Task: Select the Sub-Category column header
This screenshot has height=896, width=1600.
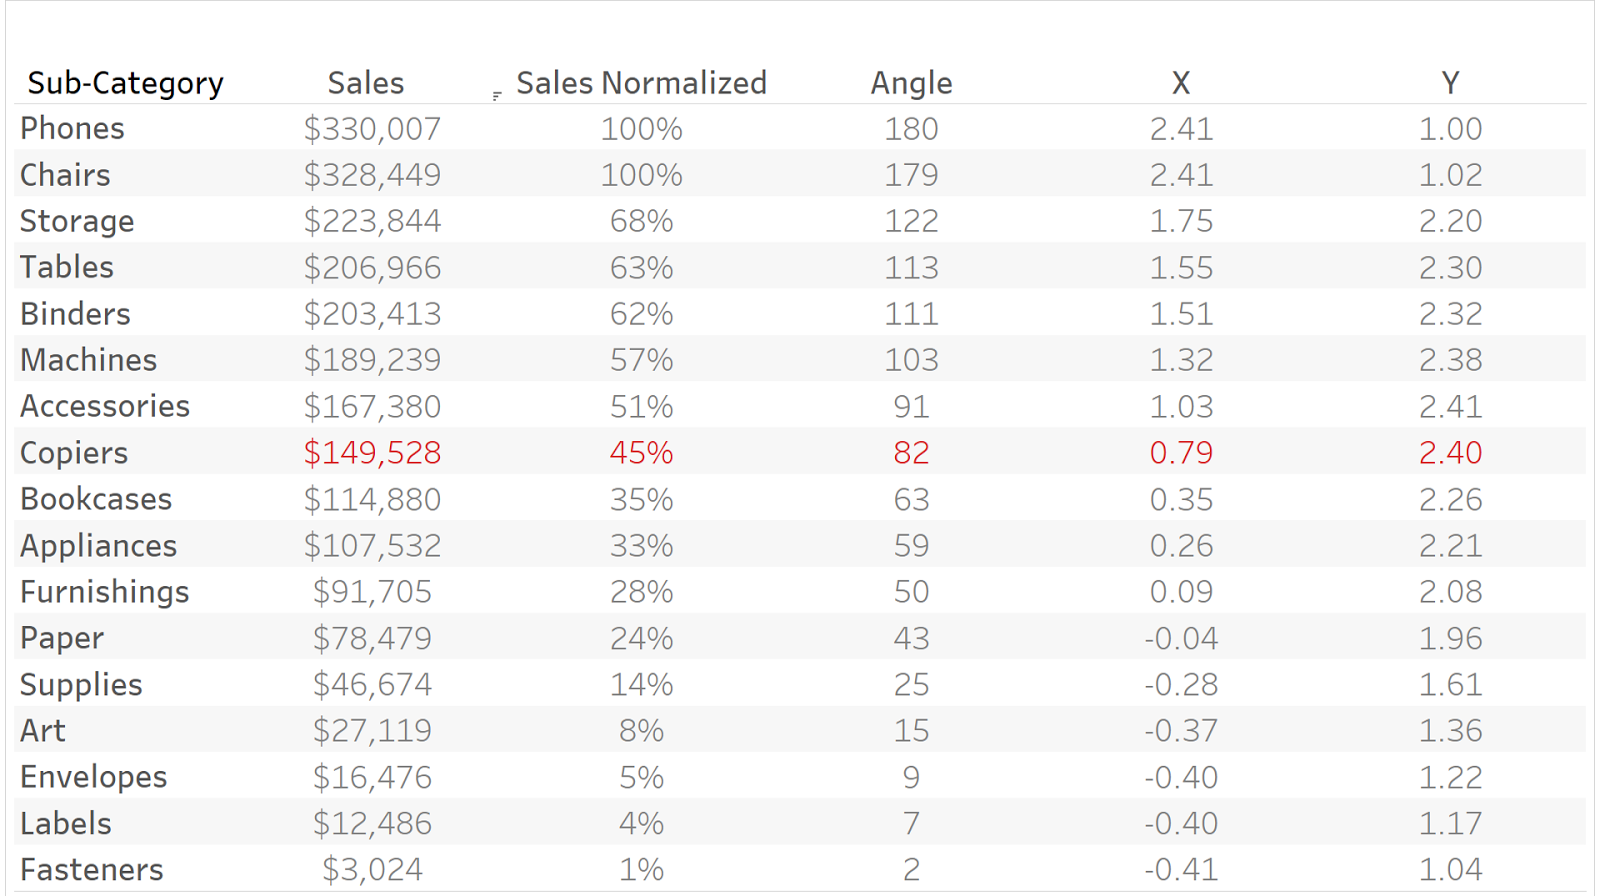Action: click(125, 83)
